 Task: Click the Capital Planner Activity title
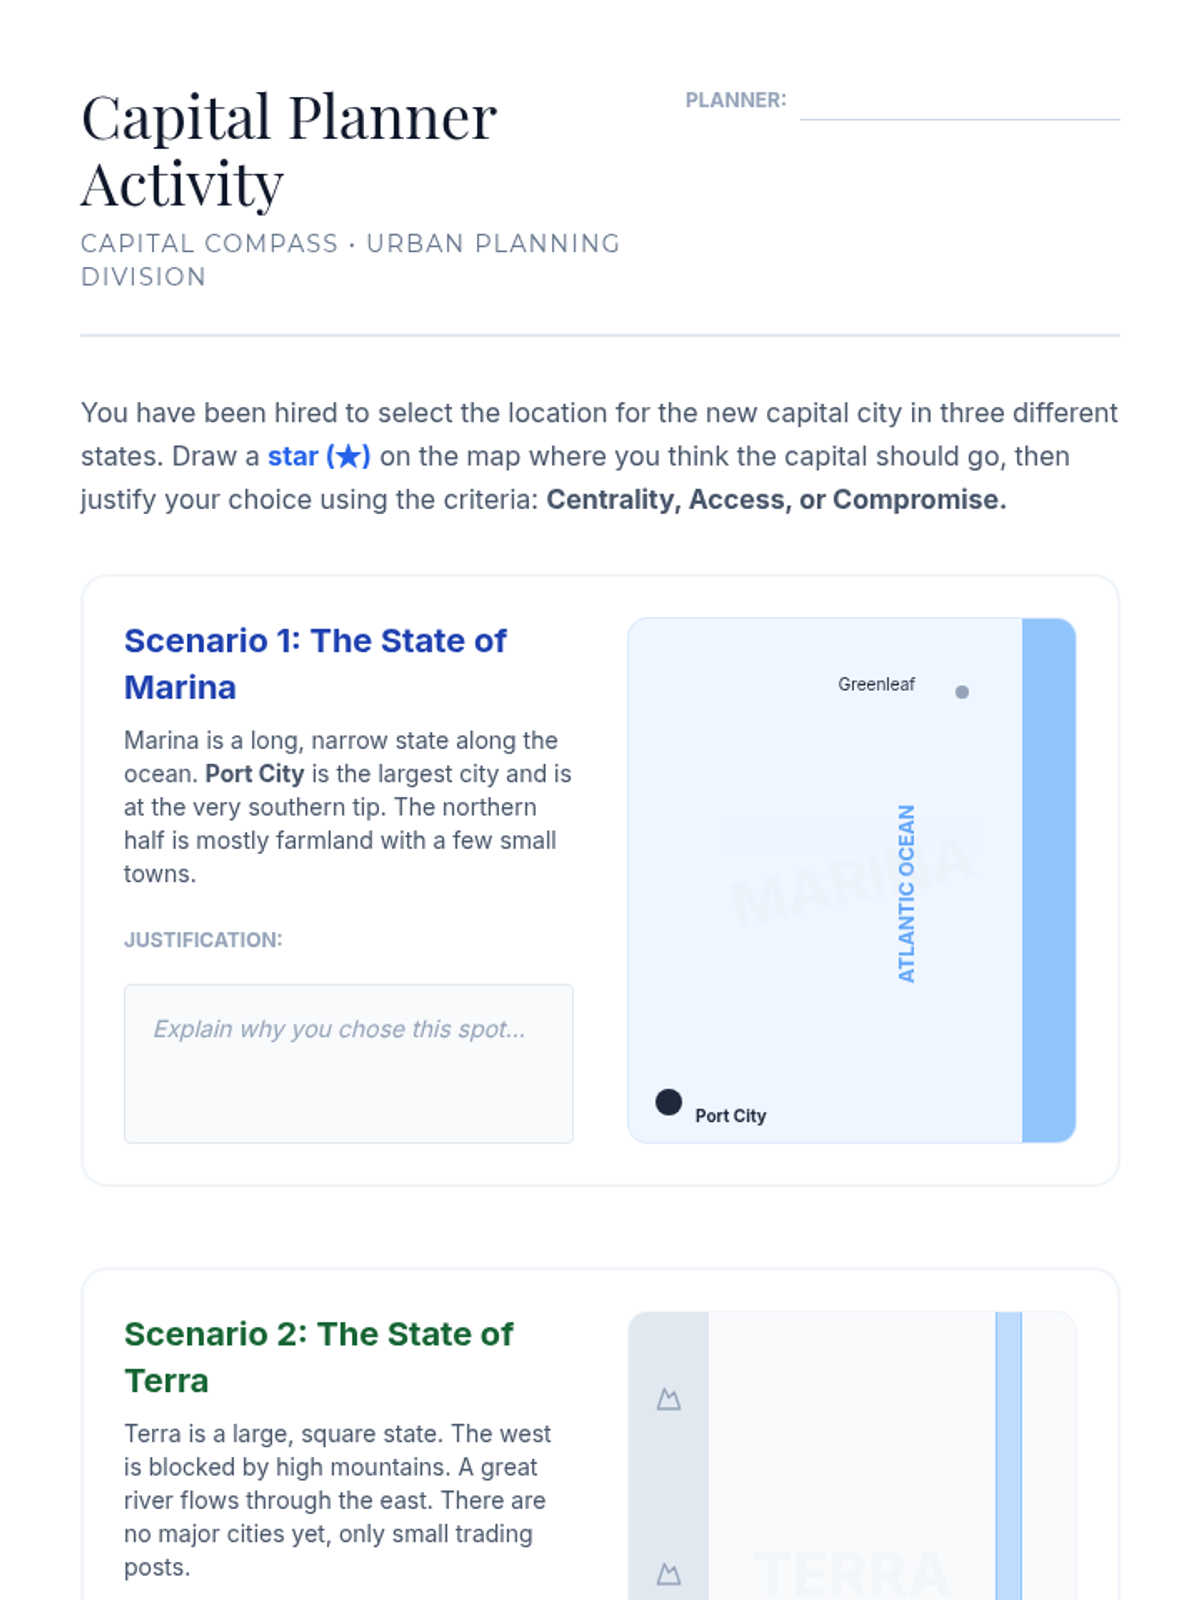(x=288, y=150)
